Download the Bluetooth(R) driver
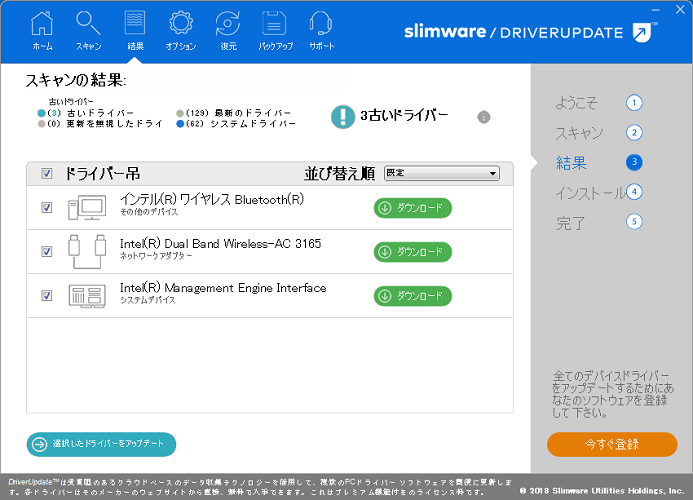 pos(413,208)
